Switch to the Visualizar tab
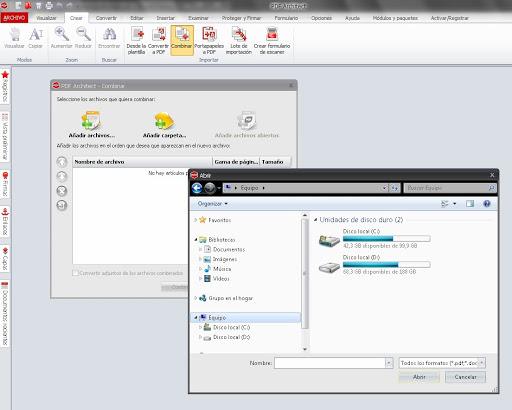Screen dimensions: 512x410 point(46,18)
